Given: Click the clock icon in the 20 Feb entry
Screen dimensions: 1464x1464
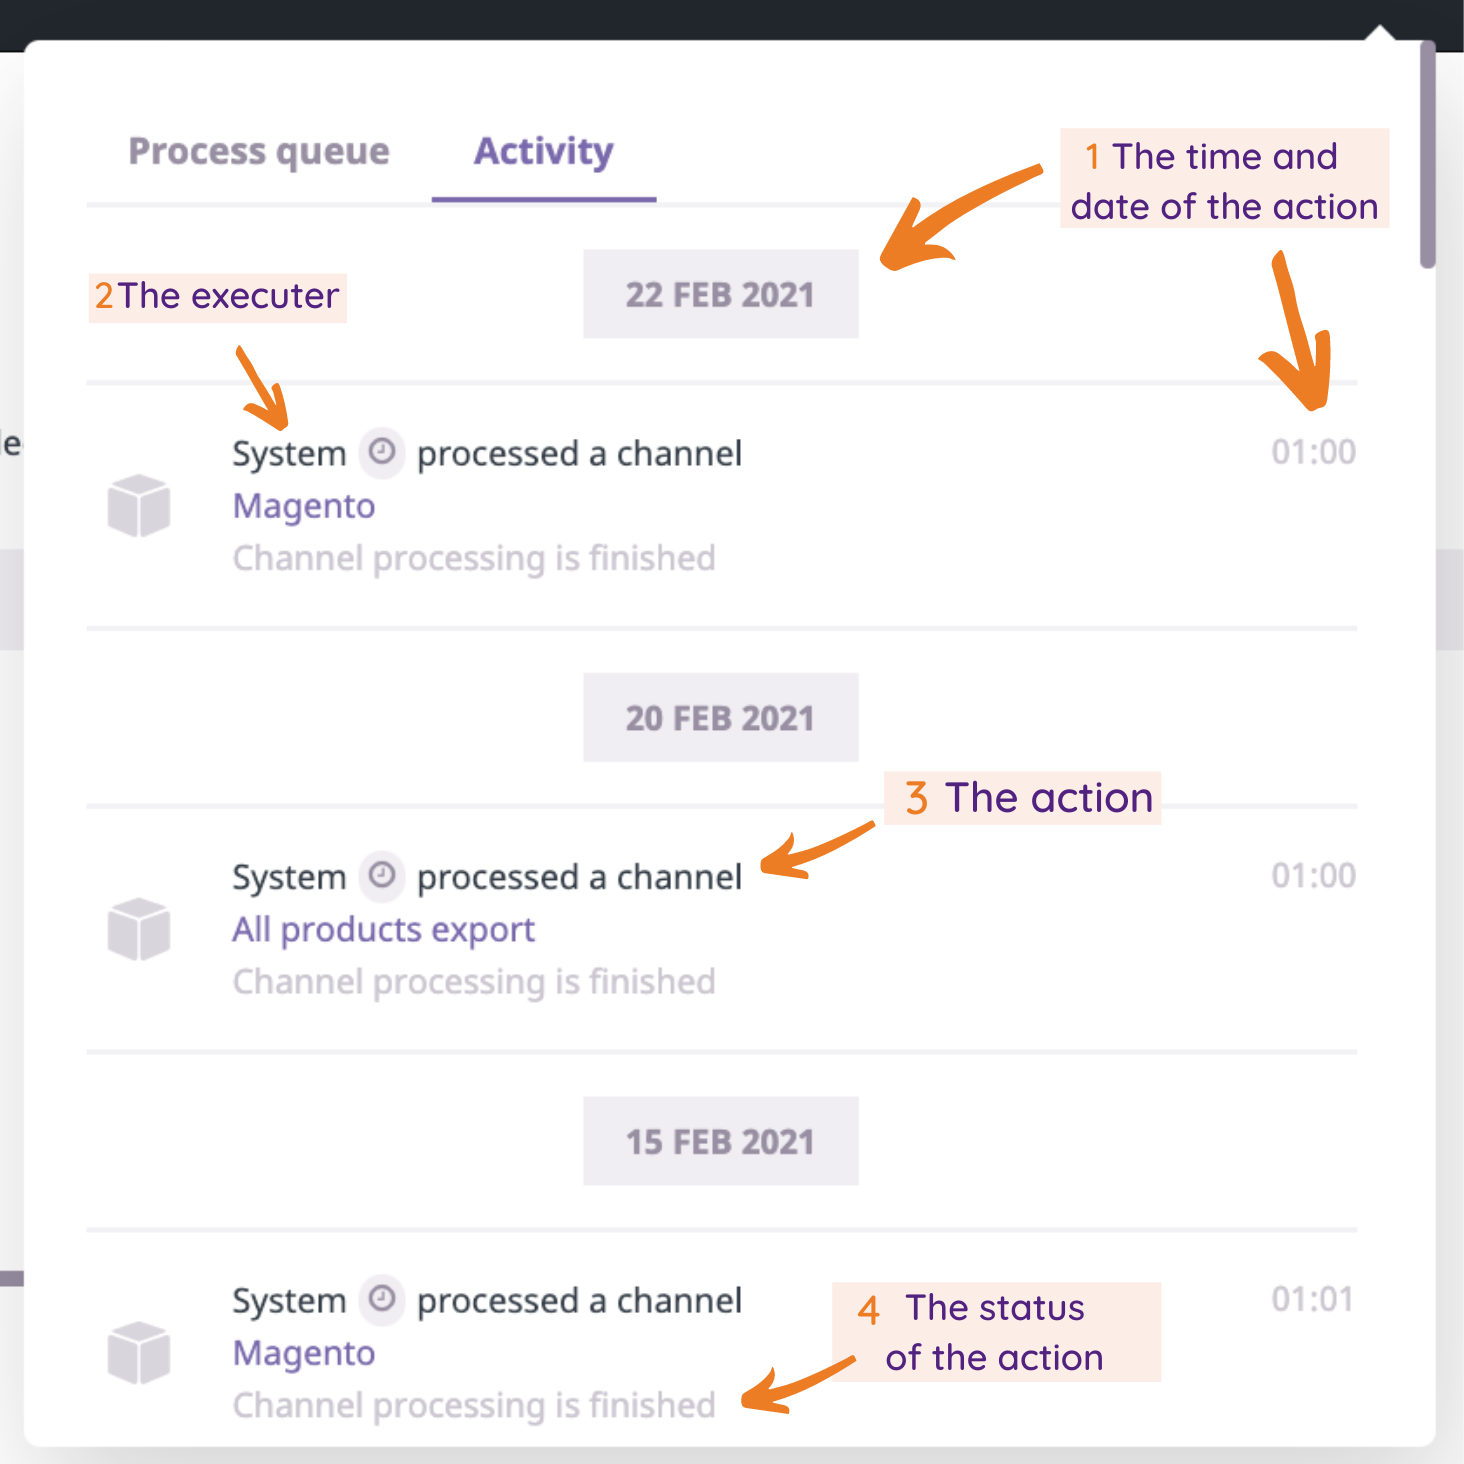Looking at the screenshot, I should (x=382, y=876).
